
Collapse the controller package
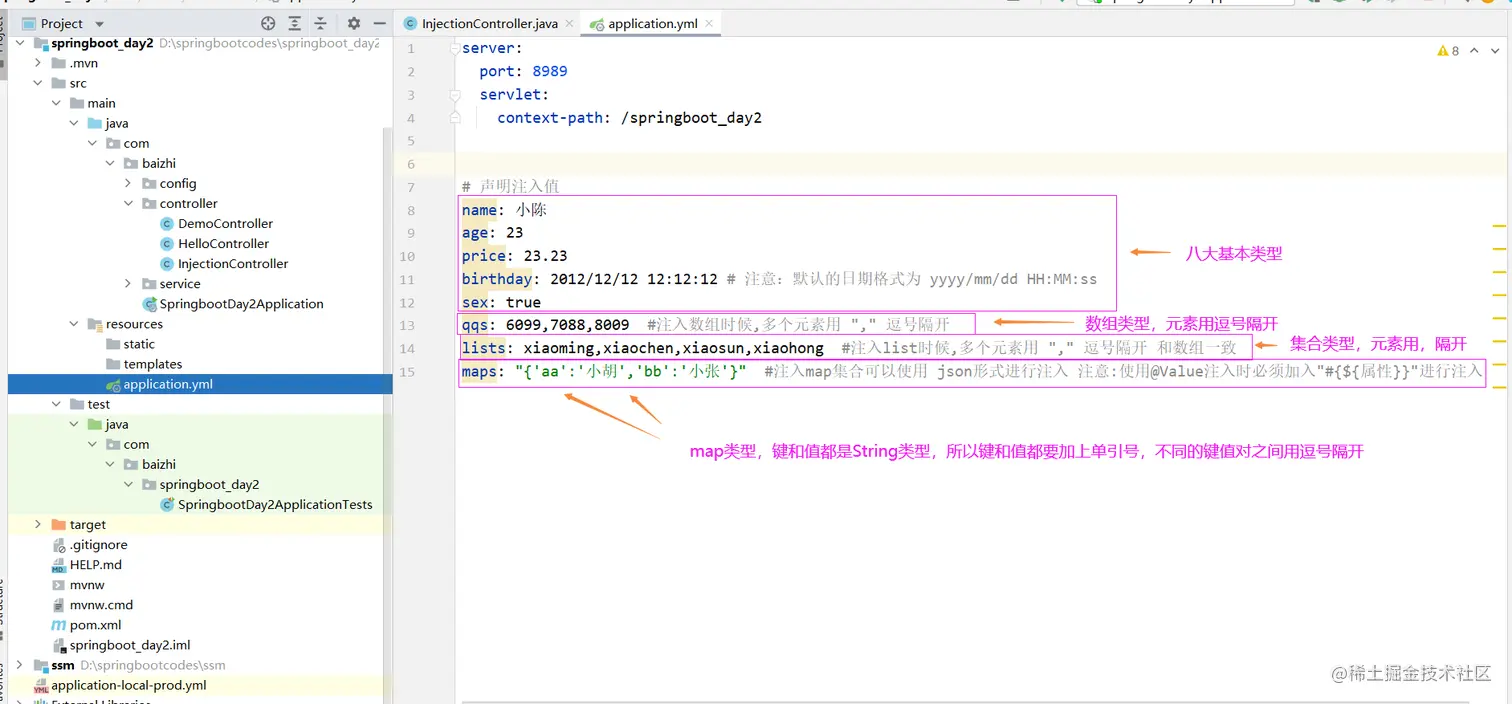(128, 203)
